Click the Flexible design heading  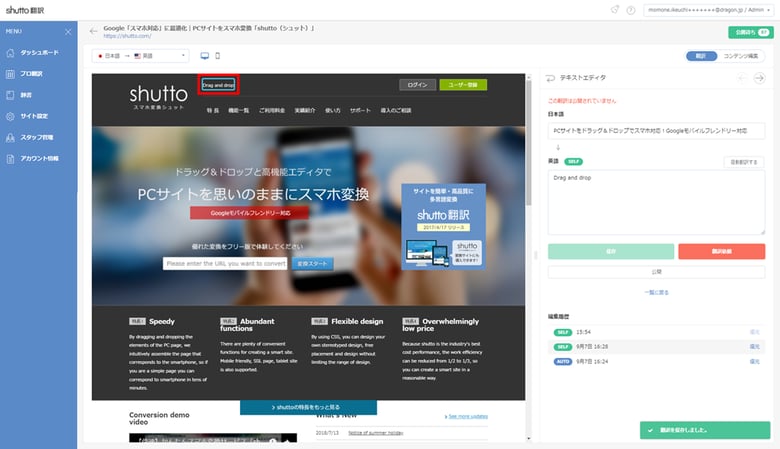click(x=357, y=322)
